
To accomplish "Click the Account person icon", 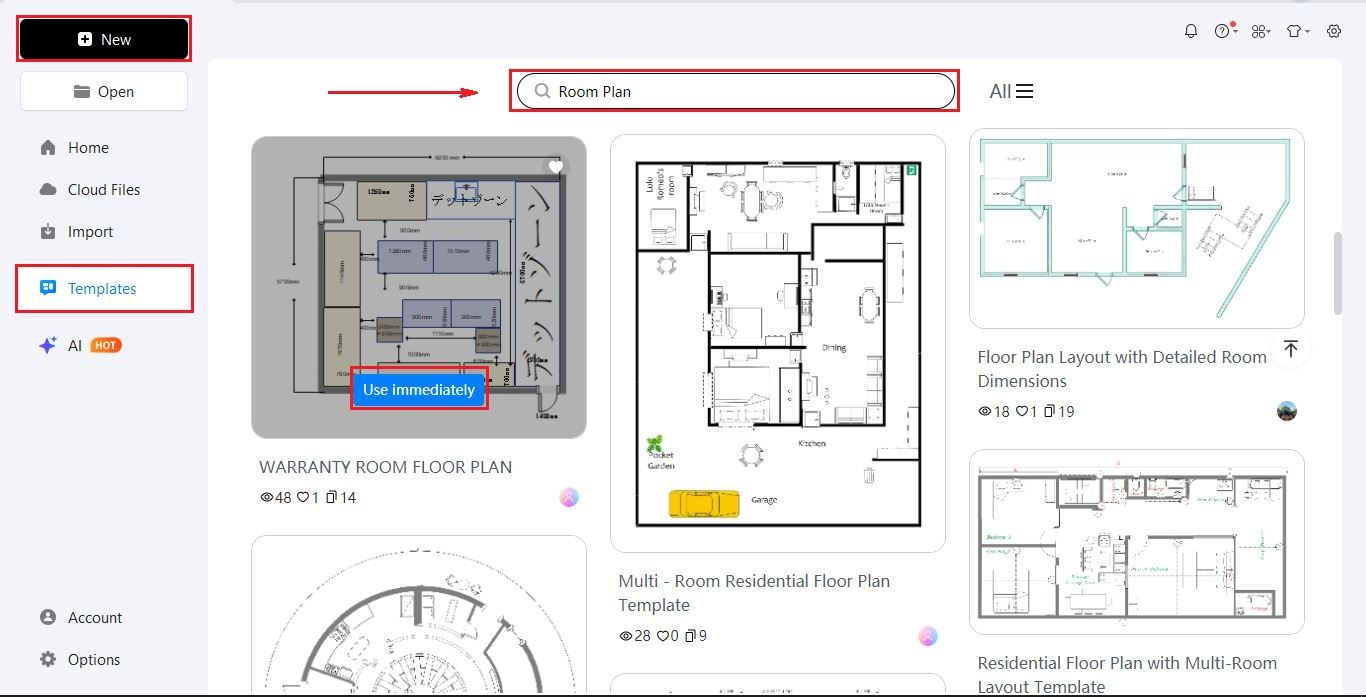I will tap(48, 617).
